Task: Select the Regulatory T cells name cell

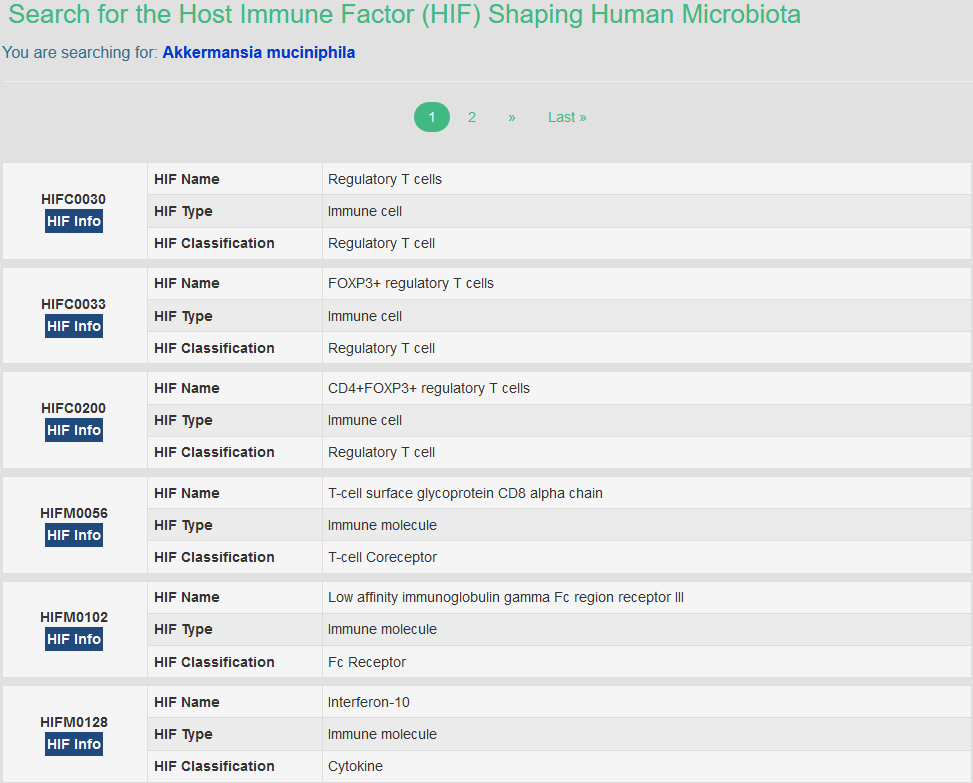Action: tap(385, 179)
